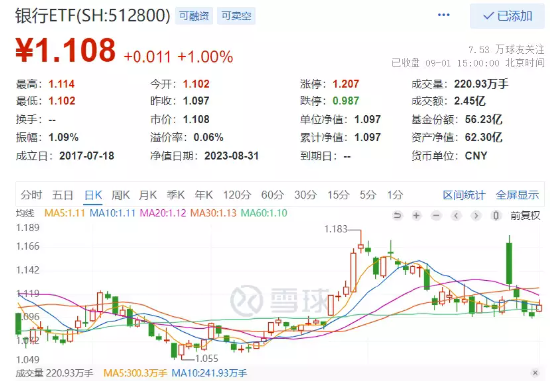Toggle the MA30:1.13 moving average label
Screen dimensions: 550x382
click(213, 213)
